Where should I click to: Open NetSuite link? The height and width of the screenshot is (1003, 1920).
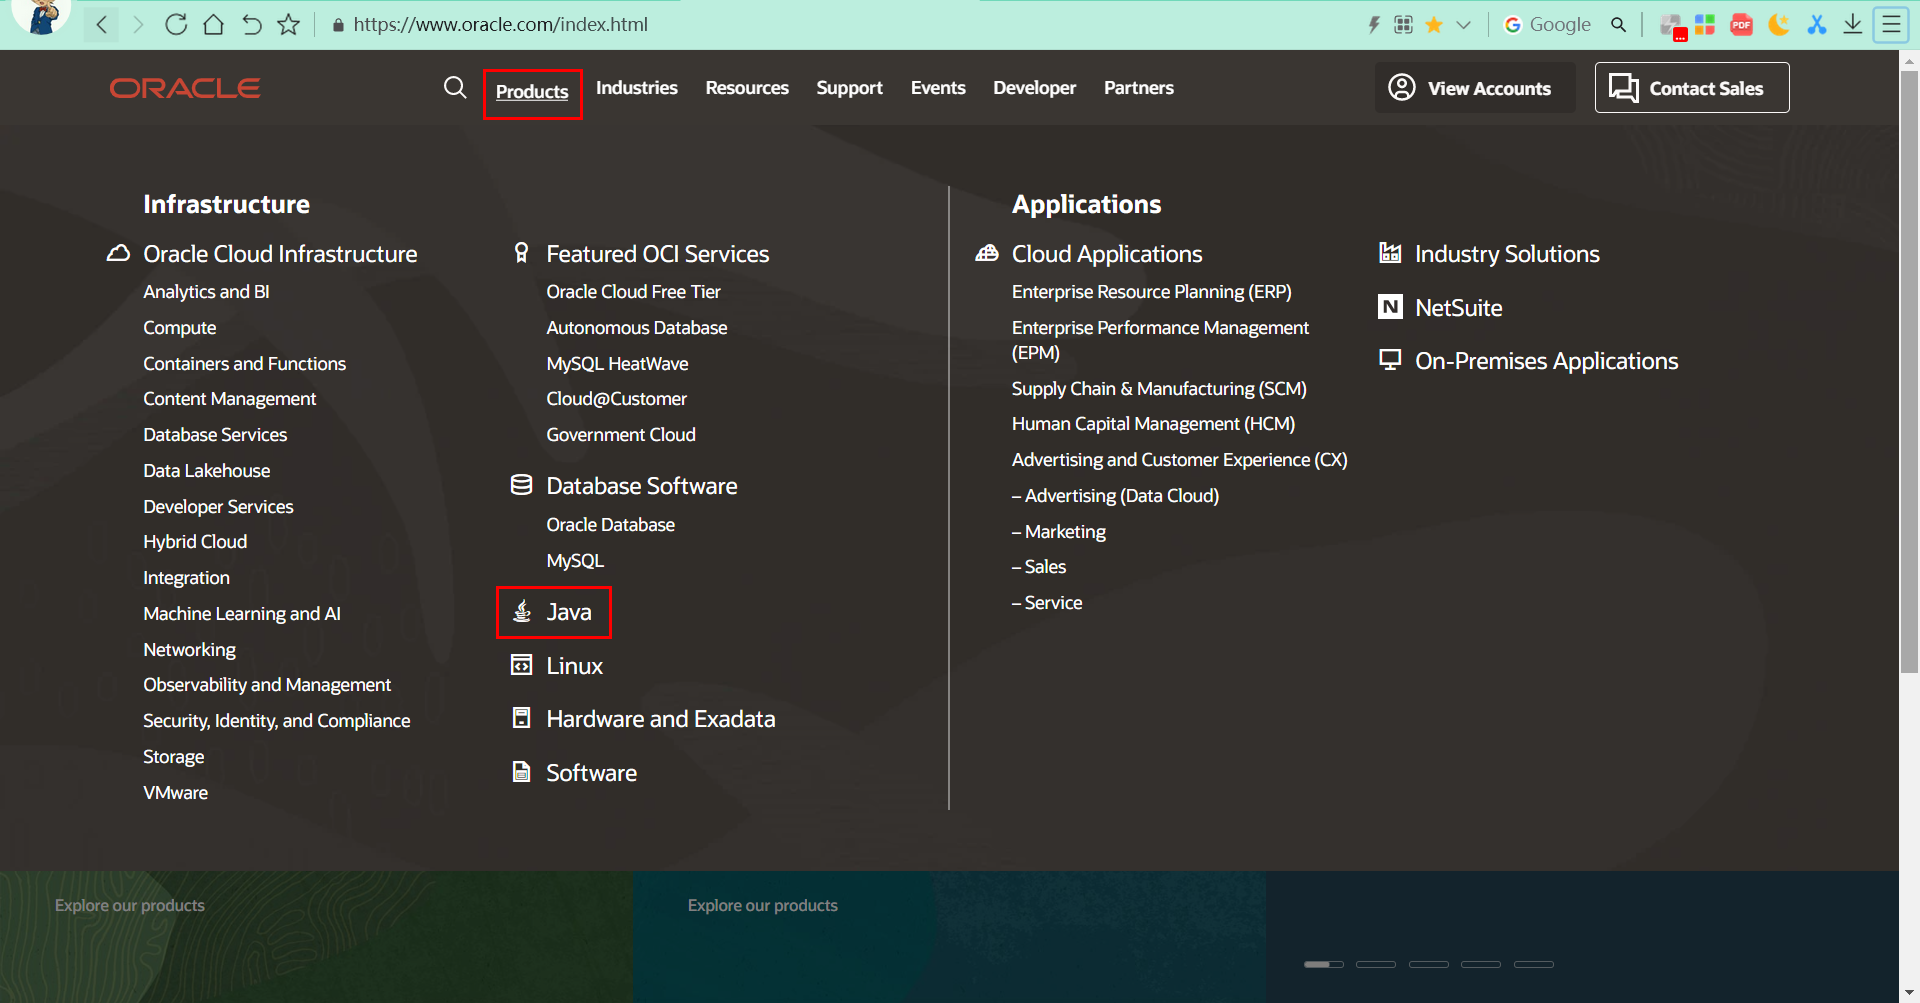(1458, 308)
